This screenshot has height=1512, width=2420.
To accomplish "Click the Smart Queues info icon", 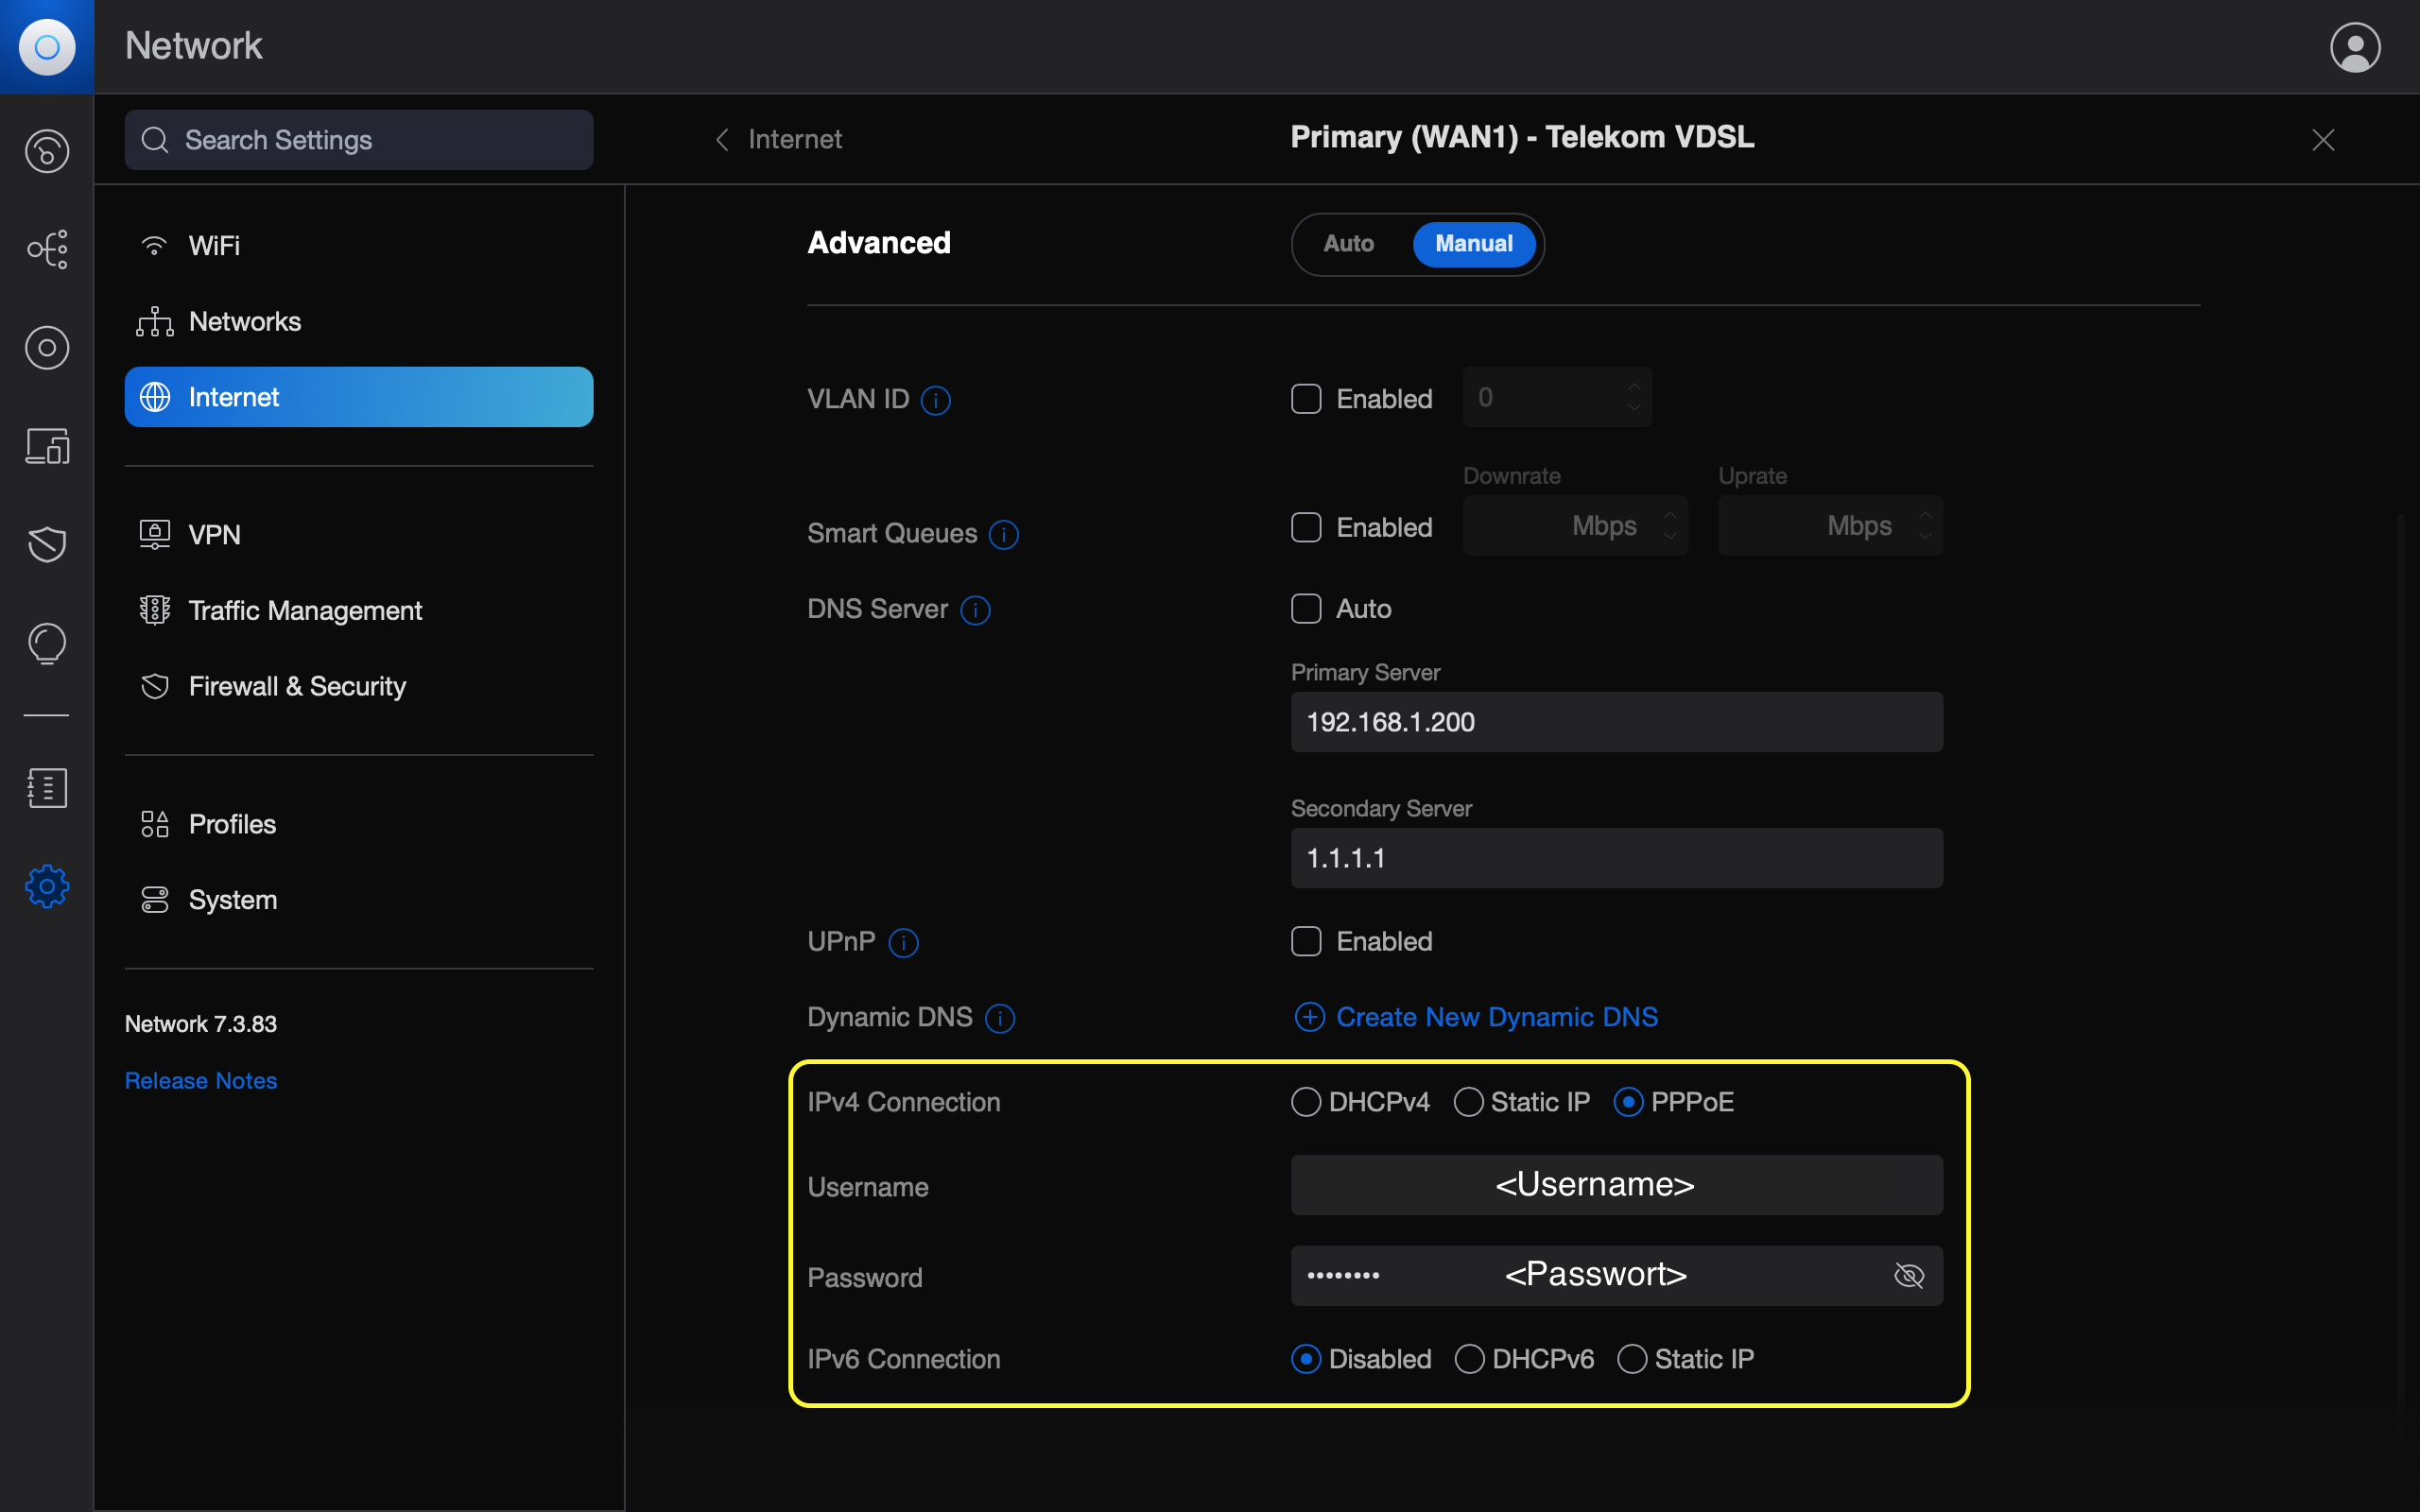I will 1003,535.
